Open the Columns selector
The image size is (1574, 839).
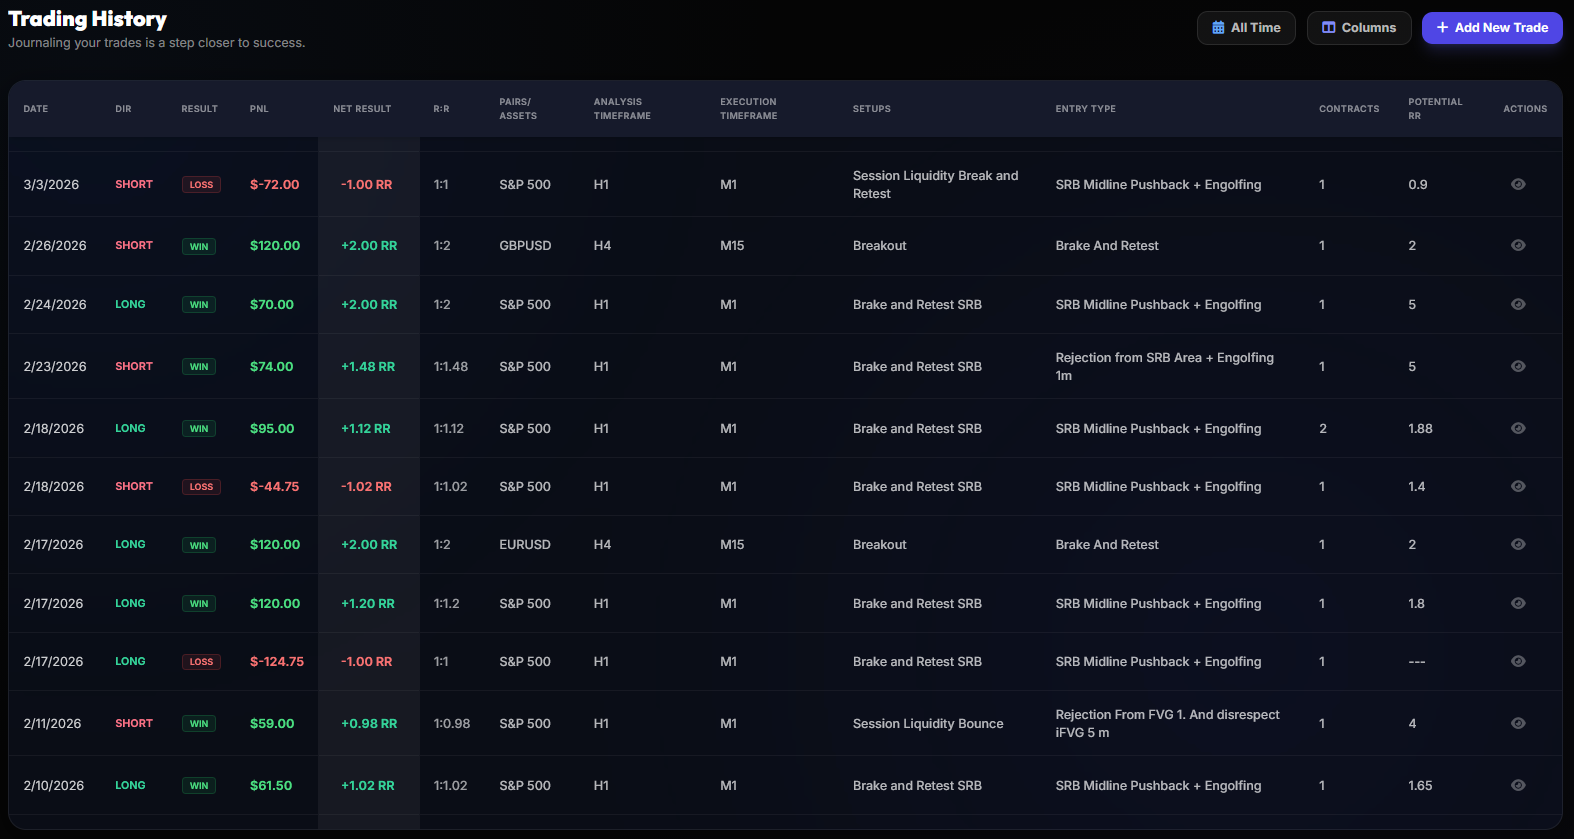(1358, 28)
